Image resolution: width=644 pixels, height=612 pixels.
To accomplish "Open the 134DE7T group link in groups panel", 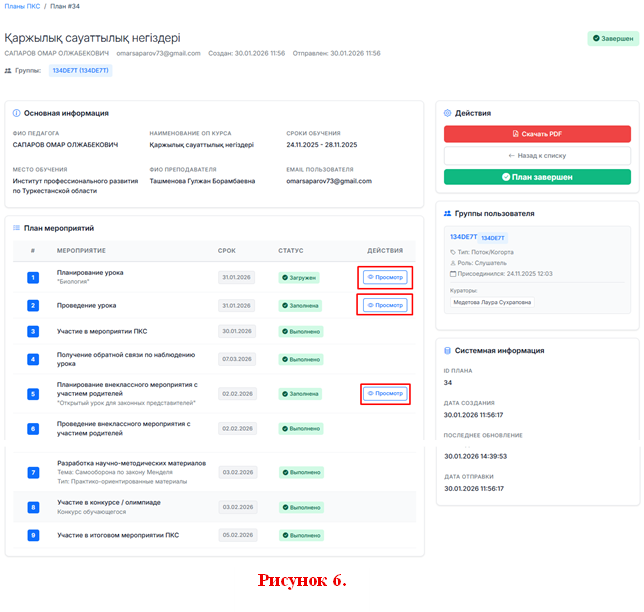I will click(x=461, y=237).
